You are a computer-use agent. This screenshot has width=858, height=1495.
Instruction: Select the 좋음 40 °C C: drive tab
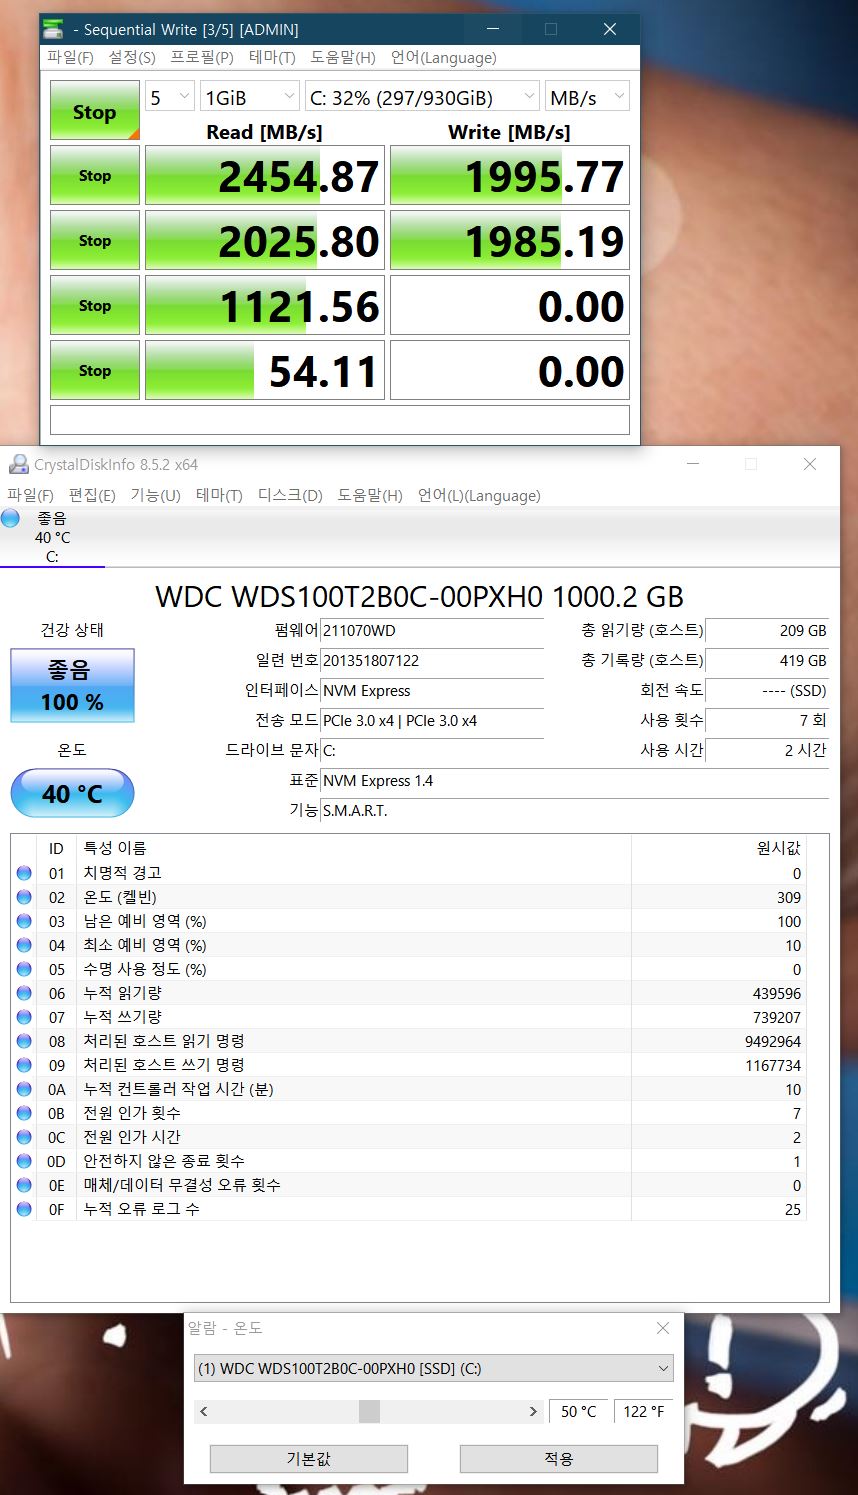click(52, 537)
